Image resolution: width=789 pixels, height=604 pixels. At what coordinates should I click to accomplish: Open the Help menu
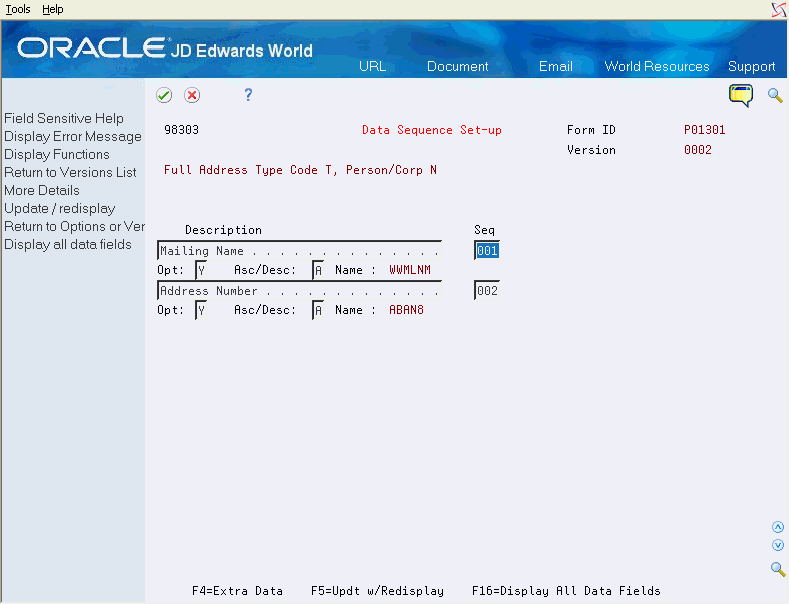pos(53,9)
